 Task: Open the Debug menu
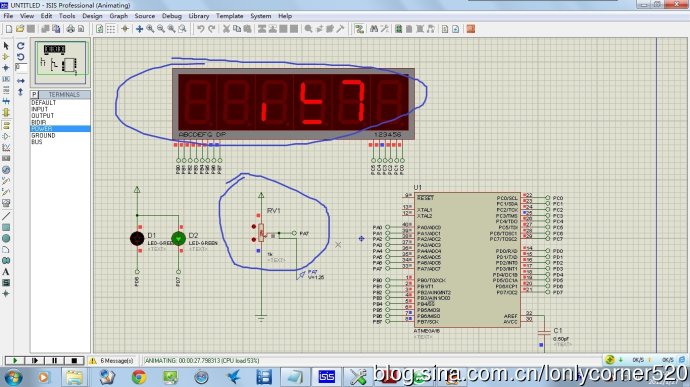(172, 16)
